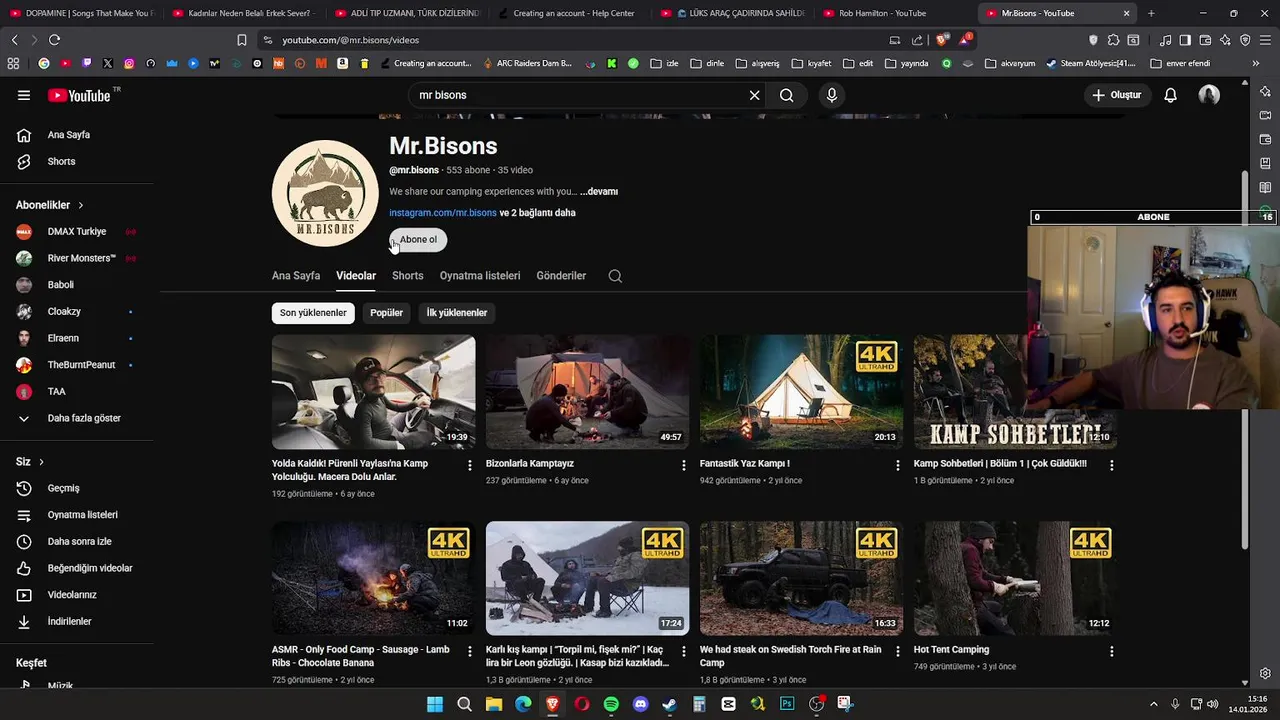Reload the page with browser refresh
Image resolution: width=1280 pixels, height=720 pixels.
54,40
